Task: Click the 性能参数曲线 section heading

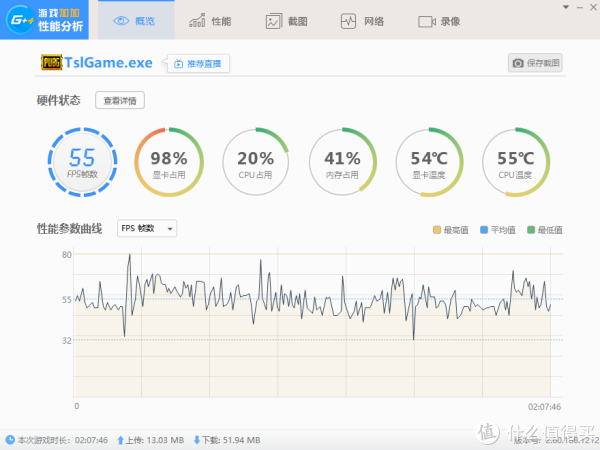Action: 69,229
